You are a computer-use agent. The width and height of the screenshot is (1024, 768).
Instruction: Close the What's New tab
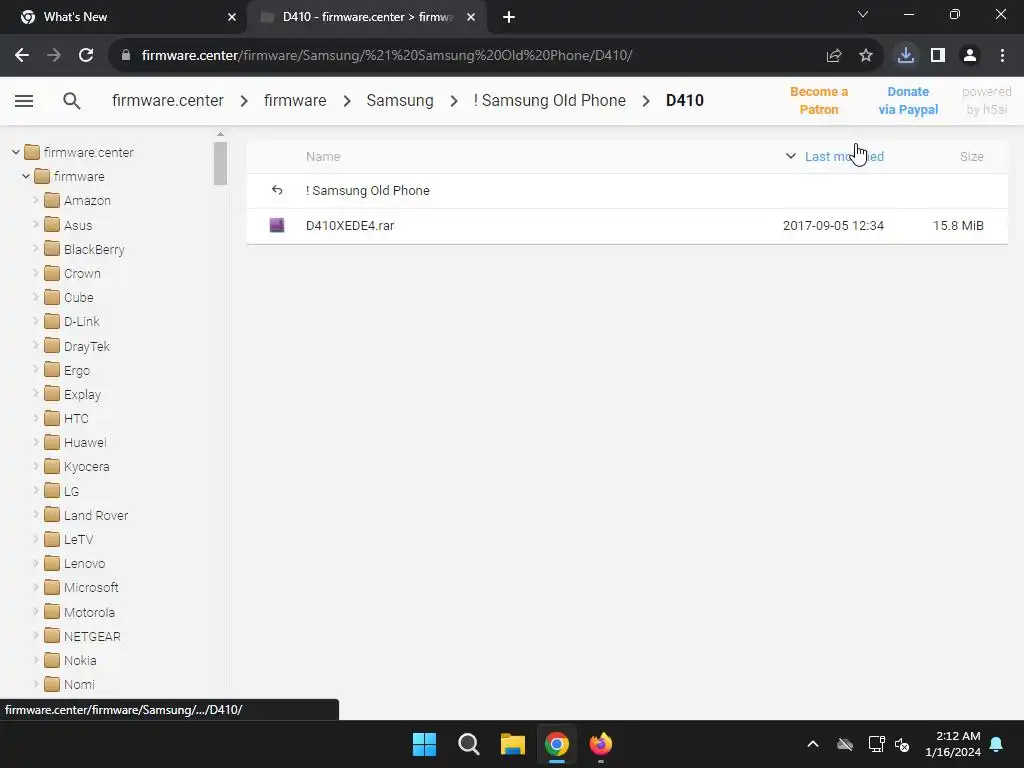click(232, 17)
